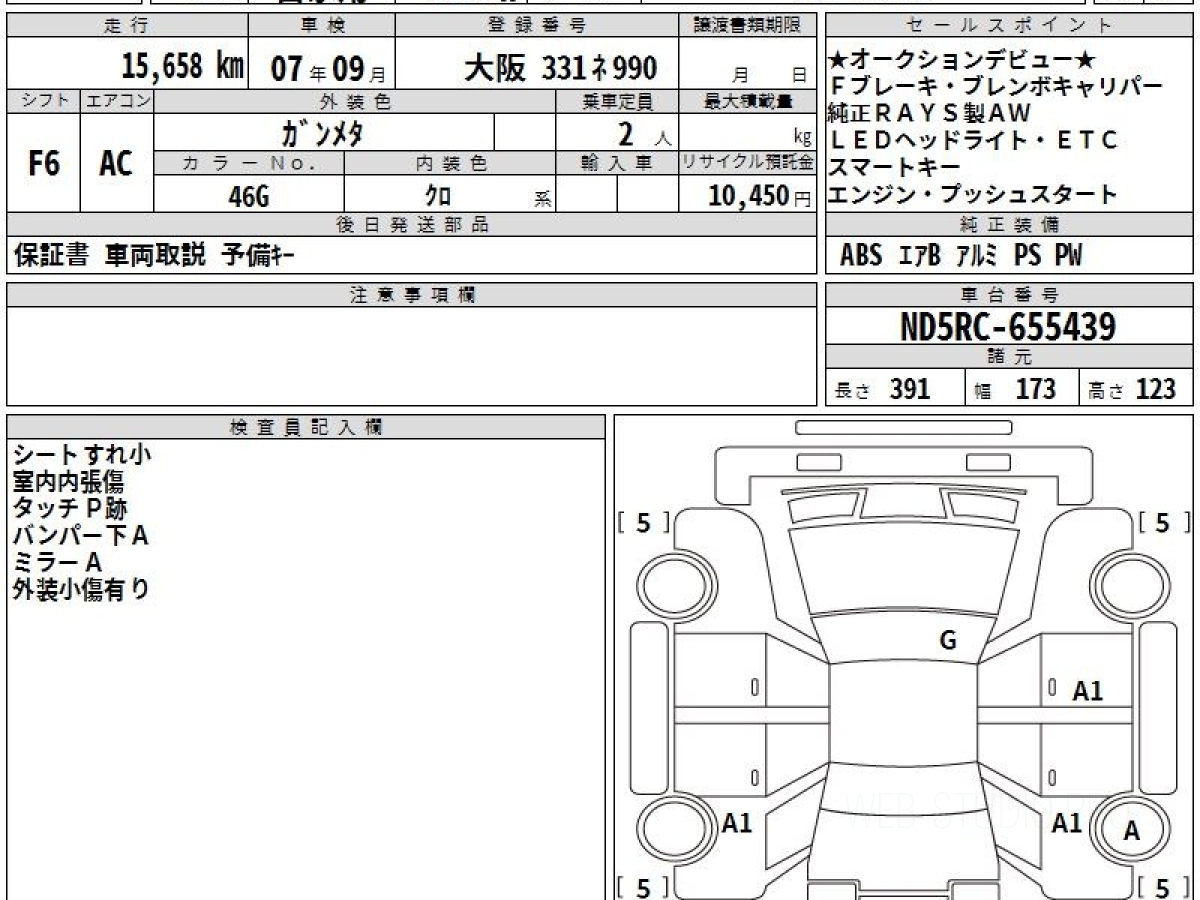
Task: Select the inspection date 07年09月
Action: [x=328, y=69]
